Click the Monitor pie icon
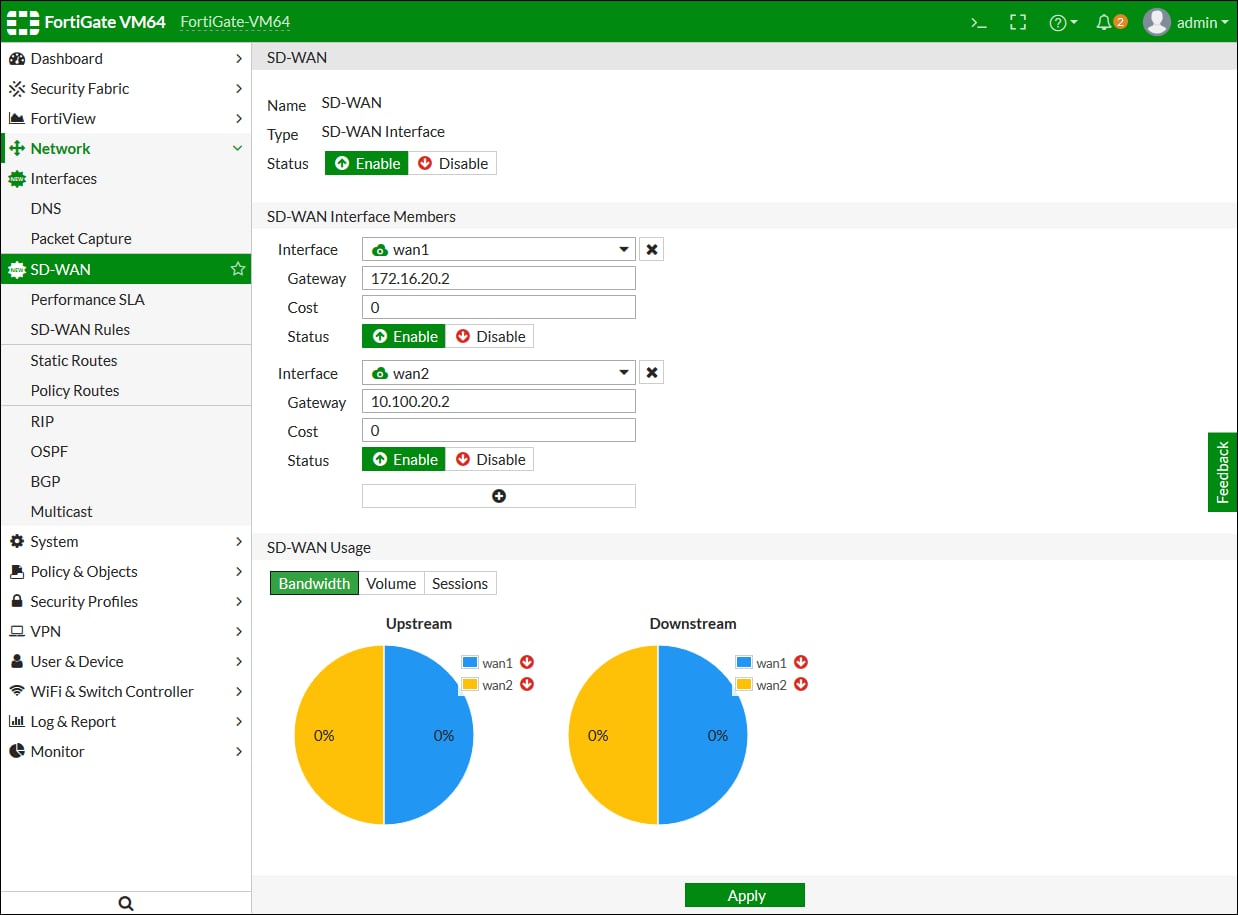The height and width of the screenshot is (915, 1238). click(x=16, y=752)
